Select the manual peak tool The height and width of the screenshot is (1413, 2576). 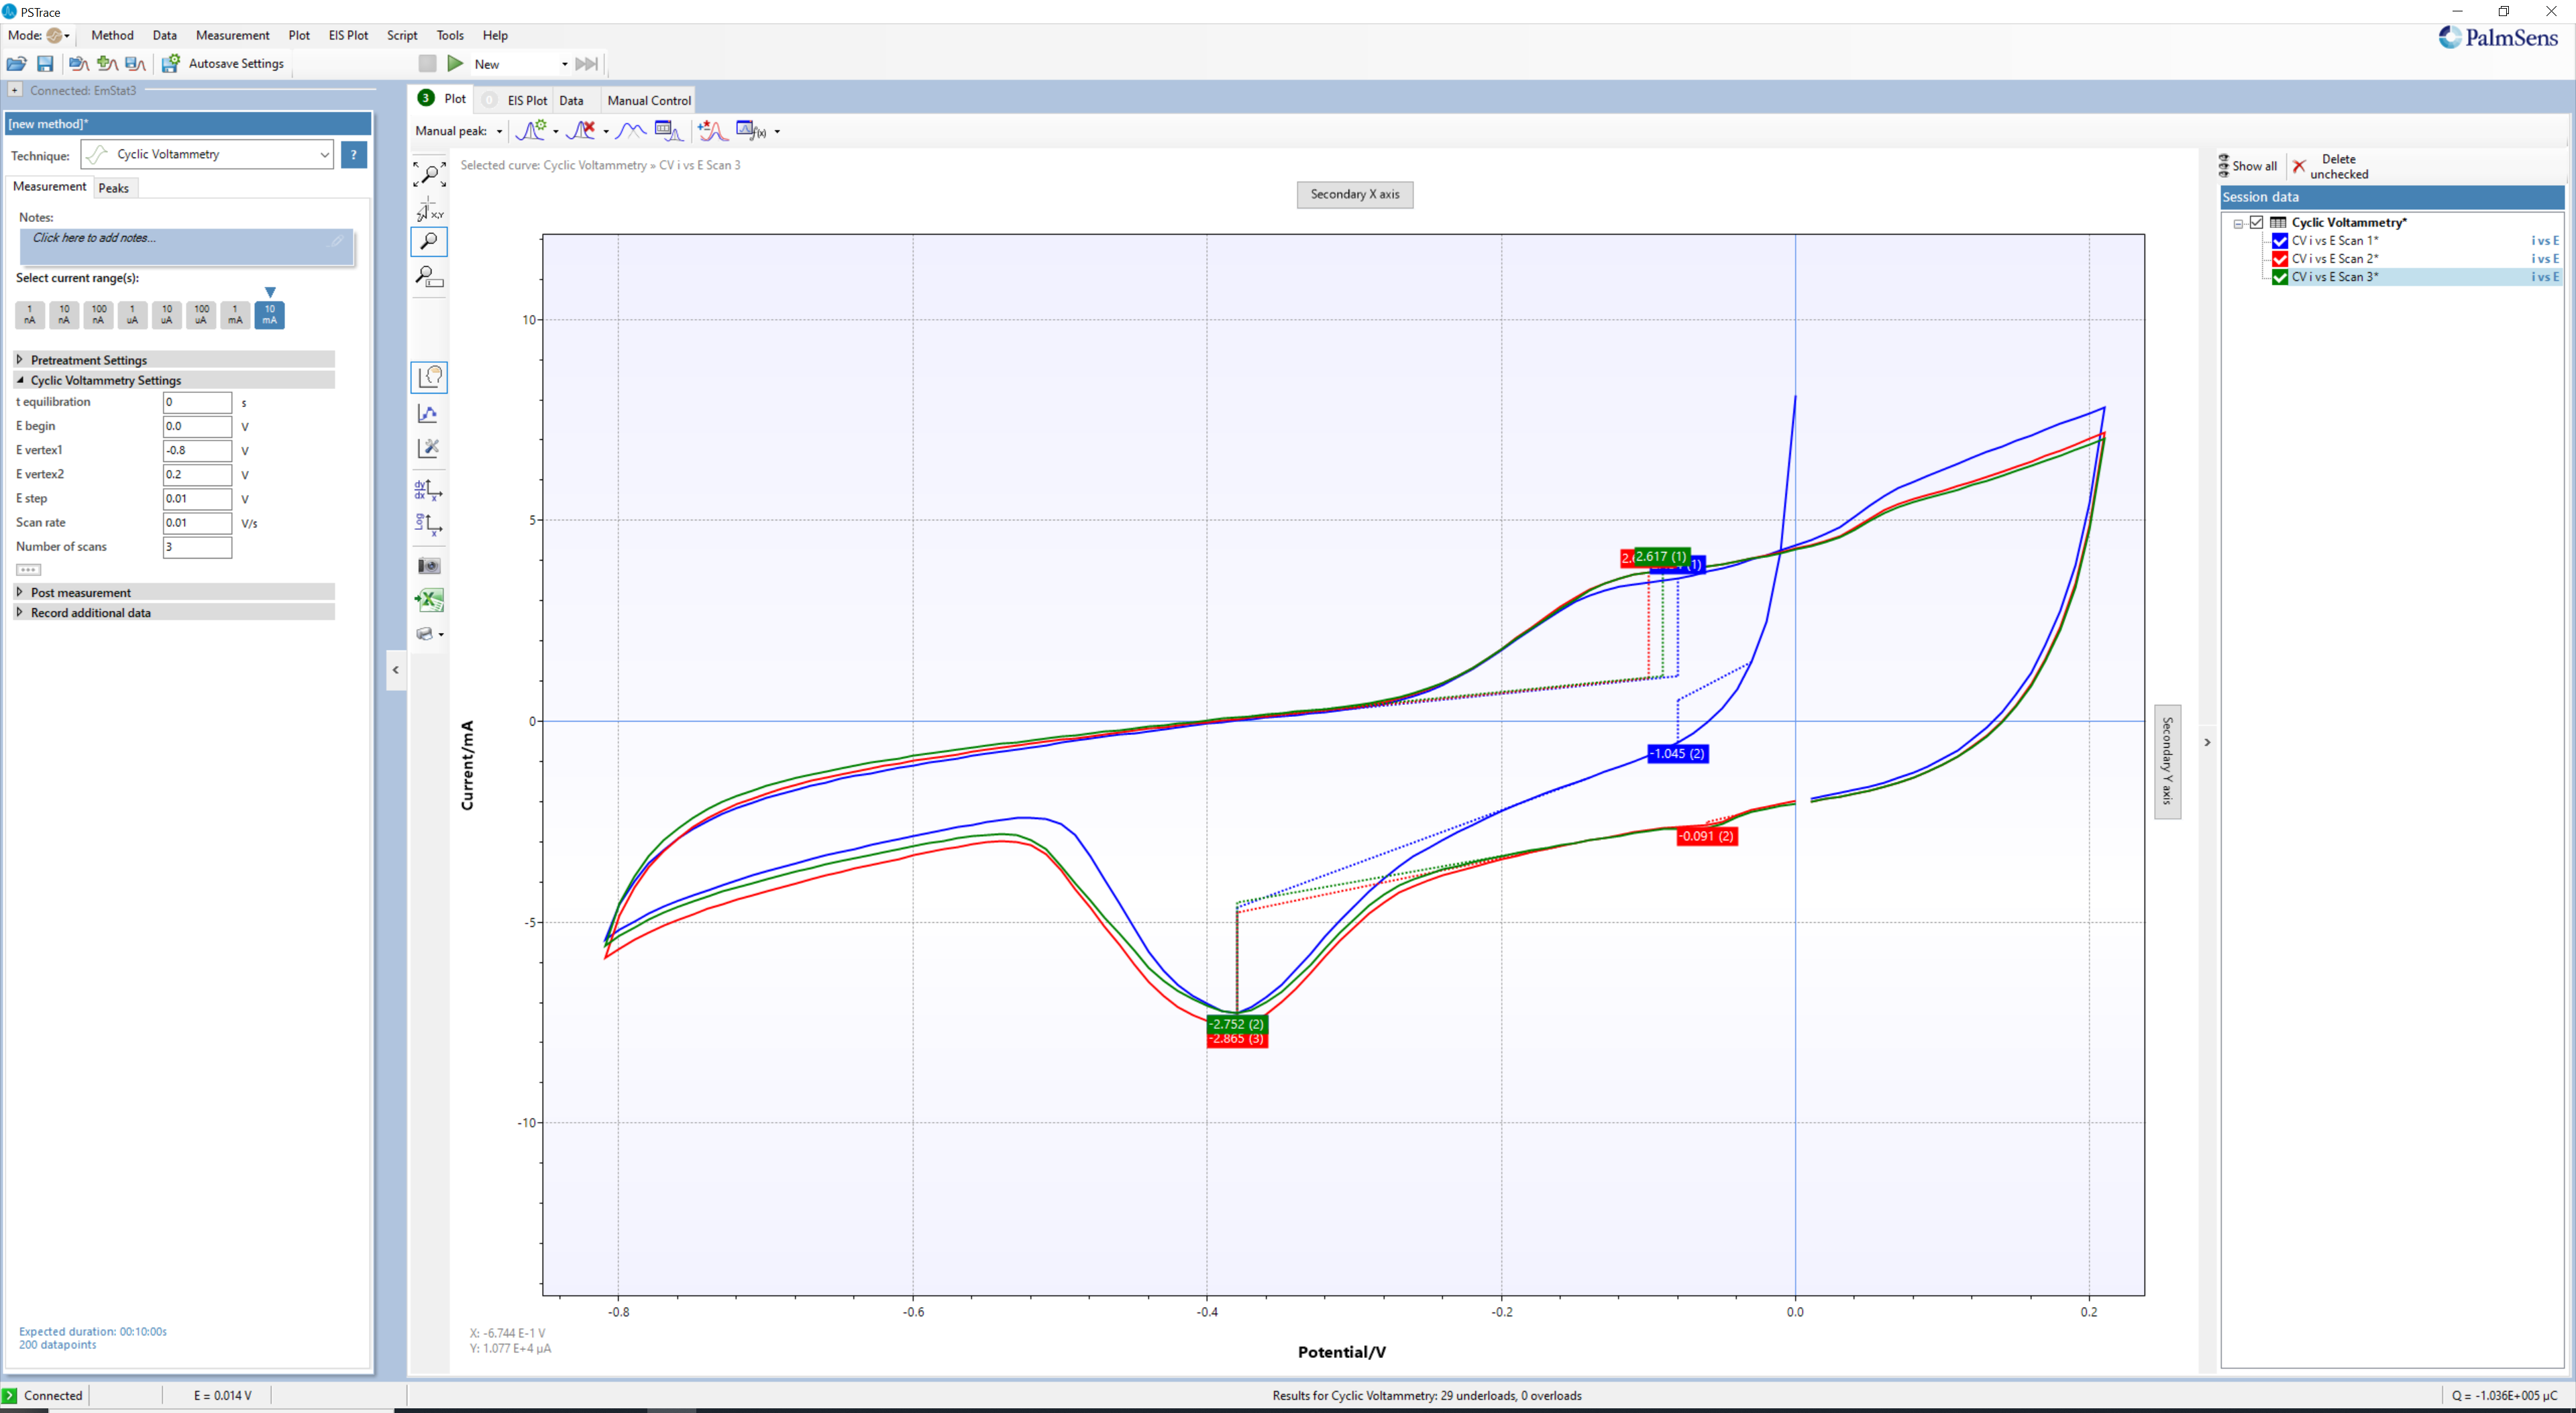pos(500,131)
